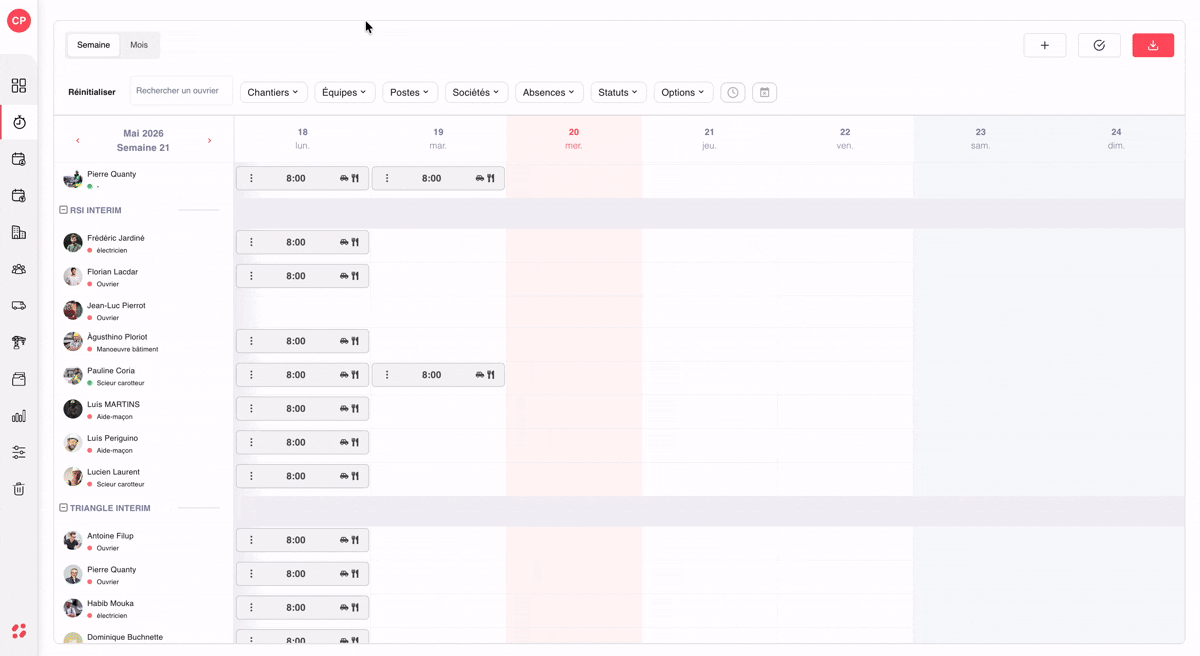Open 8:00 entry for Lucien Laurent Monday
The height and width of the screenshot is (656, 1200).
302,476
